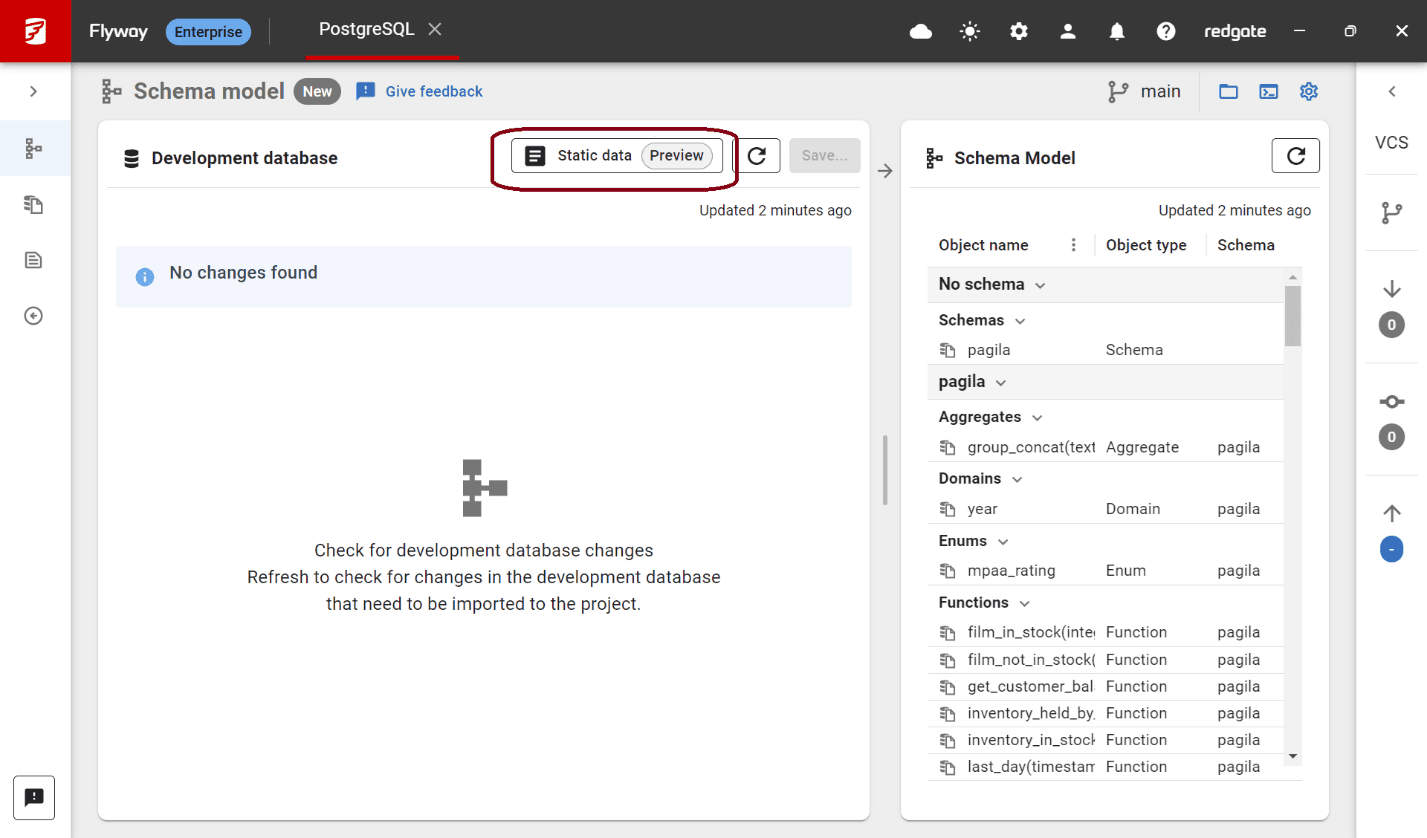Screen dimensions: 1427x838
Task: Click the Schema Model list scrollbar
Action: (x=1292, y=315)
